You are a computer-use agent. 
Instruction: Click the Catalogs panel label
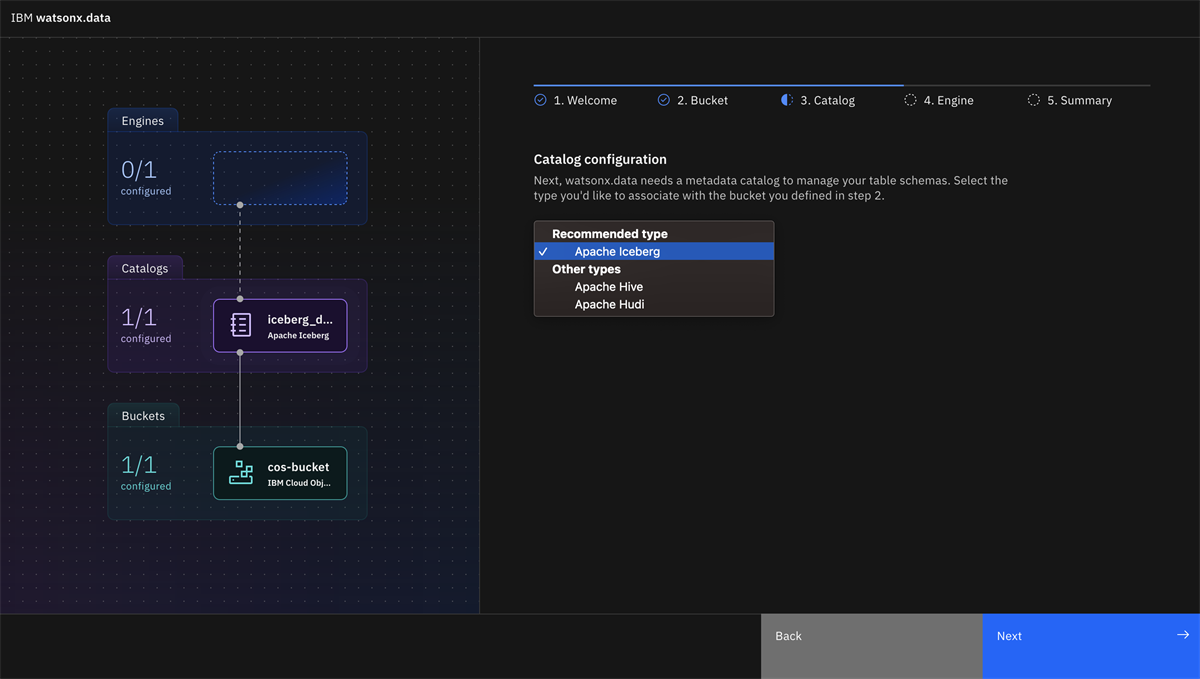(145, 268)
